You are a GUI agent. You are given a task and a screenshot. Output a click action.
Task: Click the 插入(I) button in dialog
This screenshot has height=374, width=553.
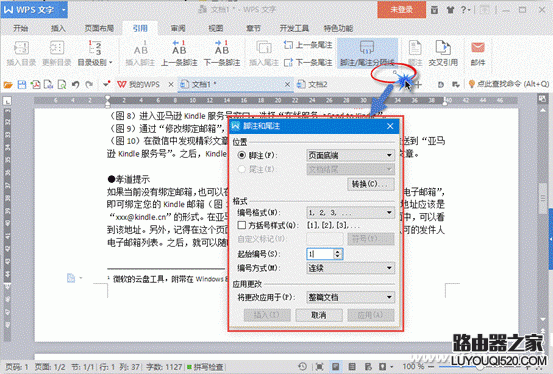coord(267,315)
